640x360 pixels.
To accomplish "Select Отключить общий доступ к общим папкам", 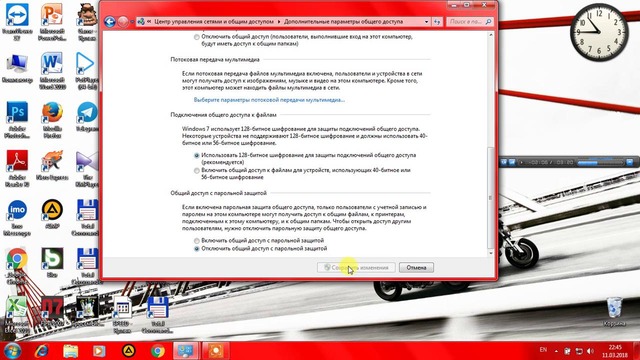I will click(197, 37).
